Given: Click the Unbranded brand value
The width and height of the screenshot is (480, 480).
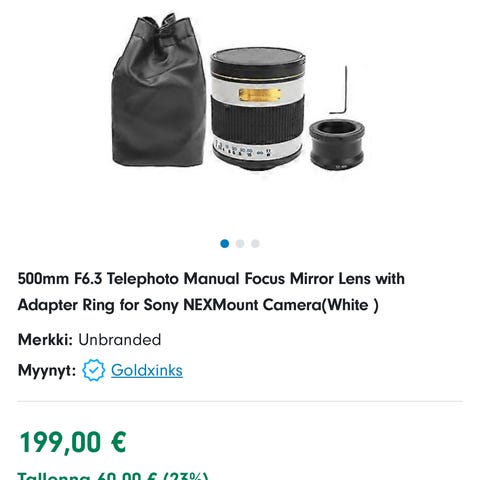Looking at the screenshot, I should [119, 340].
